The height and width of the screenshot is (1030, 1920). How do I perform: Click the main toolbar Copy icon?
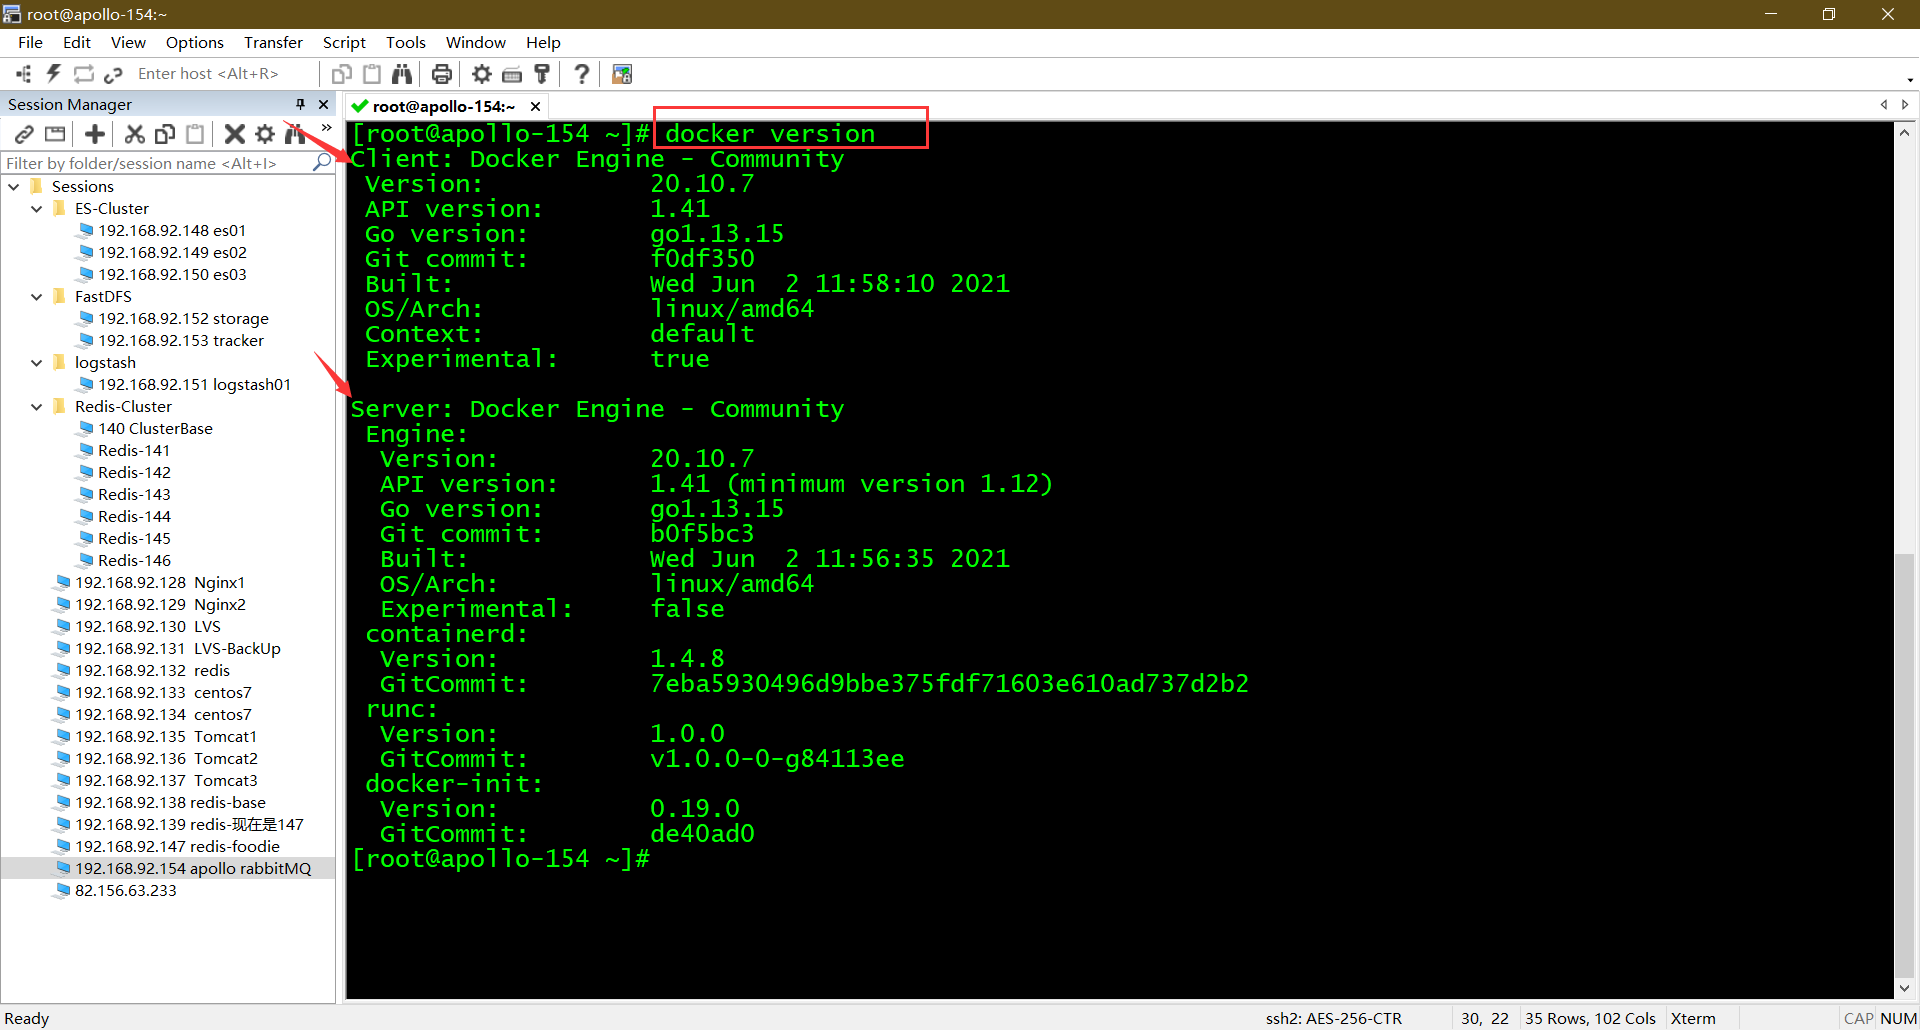point(342,74)
